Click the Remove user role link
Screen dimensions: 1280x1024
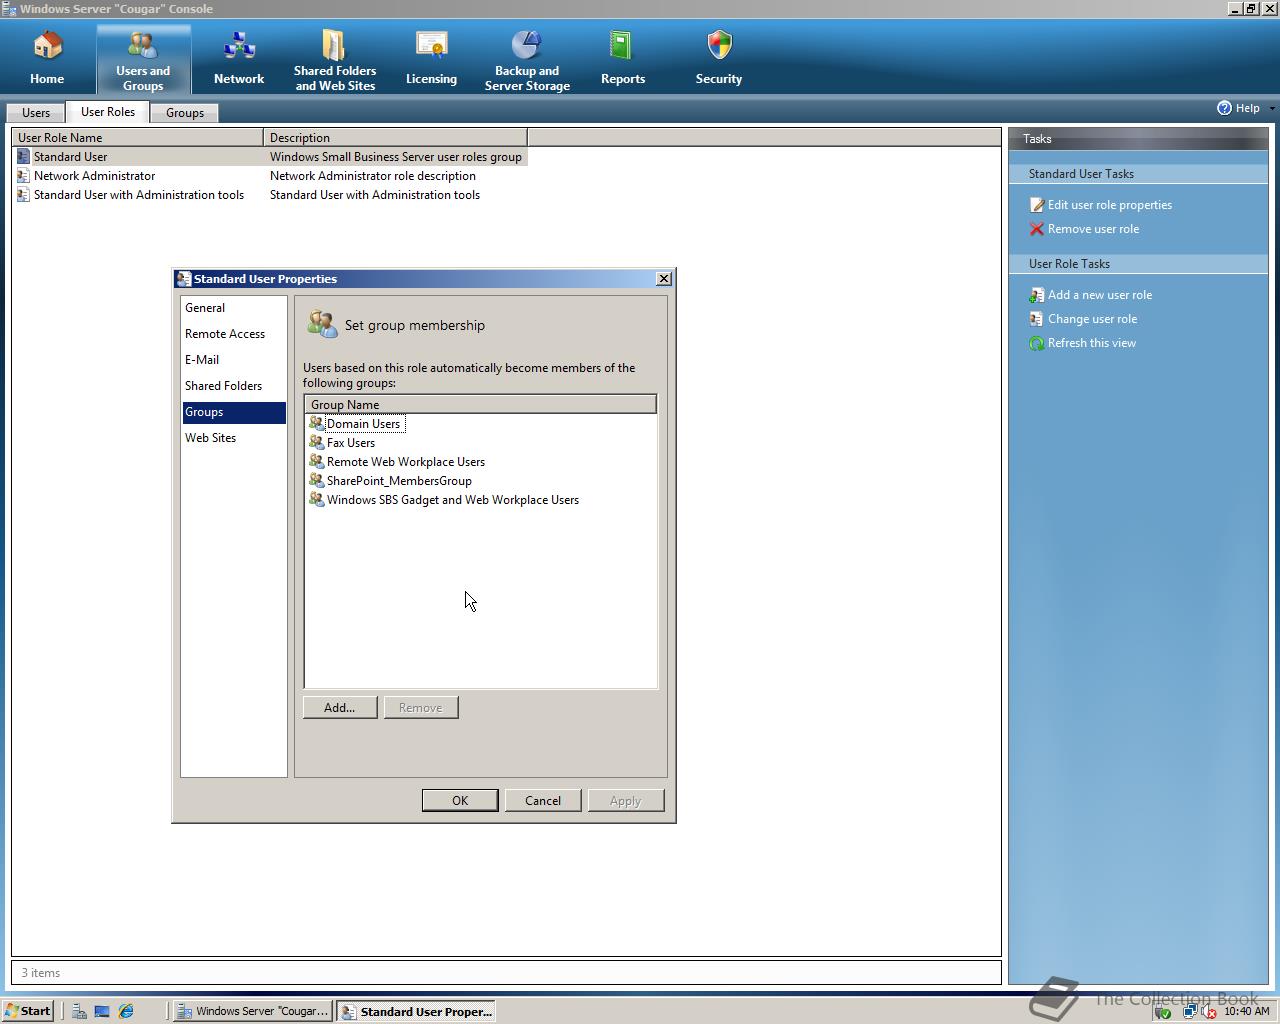[1093, 229]
